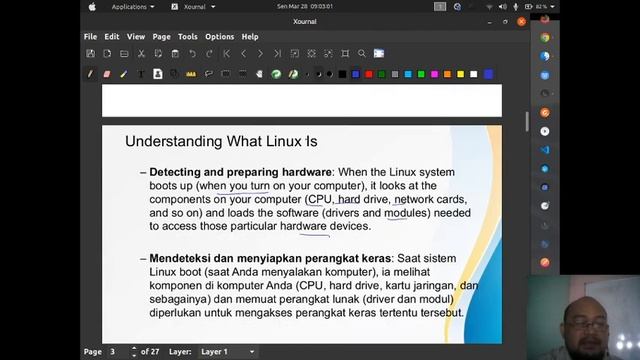Expand the Xournal app menu in top bar
The image size is (640, 360).
pos(193,7)
